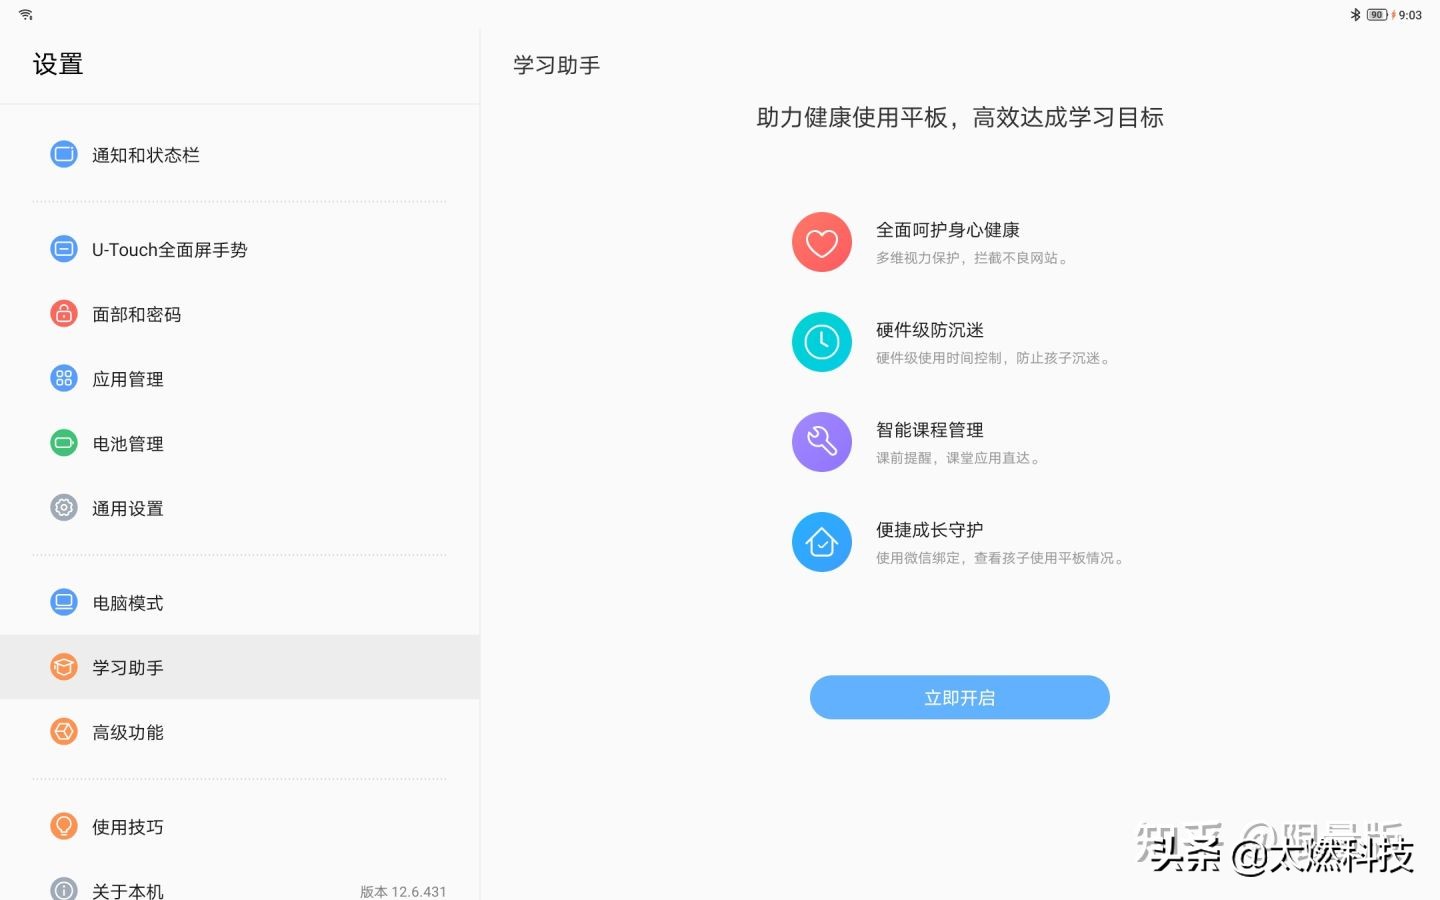Image resolution: width=1440 pixels, height=900 pixels.
Task: Open the 通知和状态栏 settings entry
Action: click(x=145, y=155)
